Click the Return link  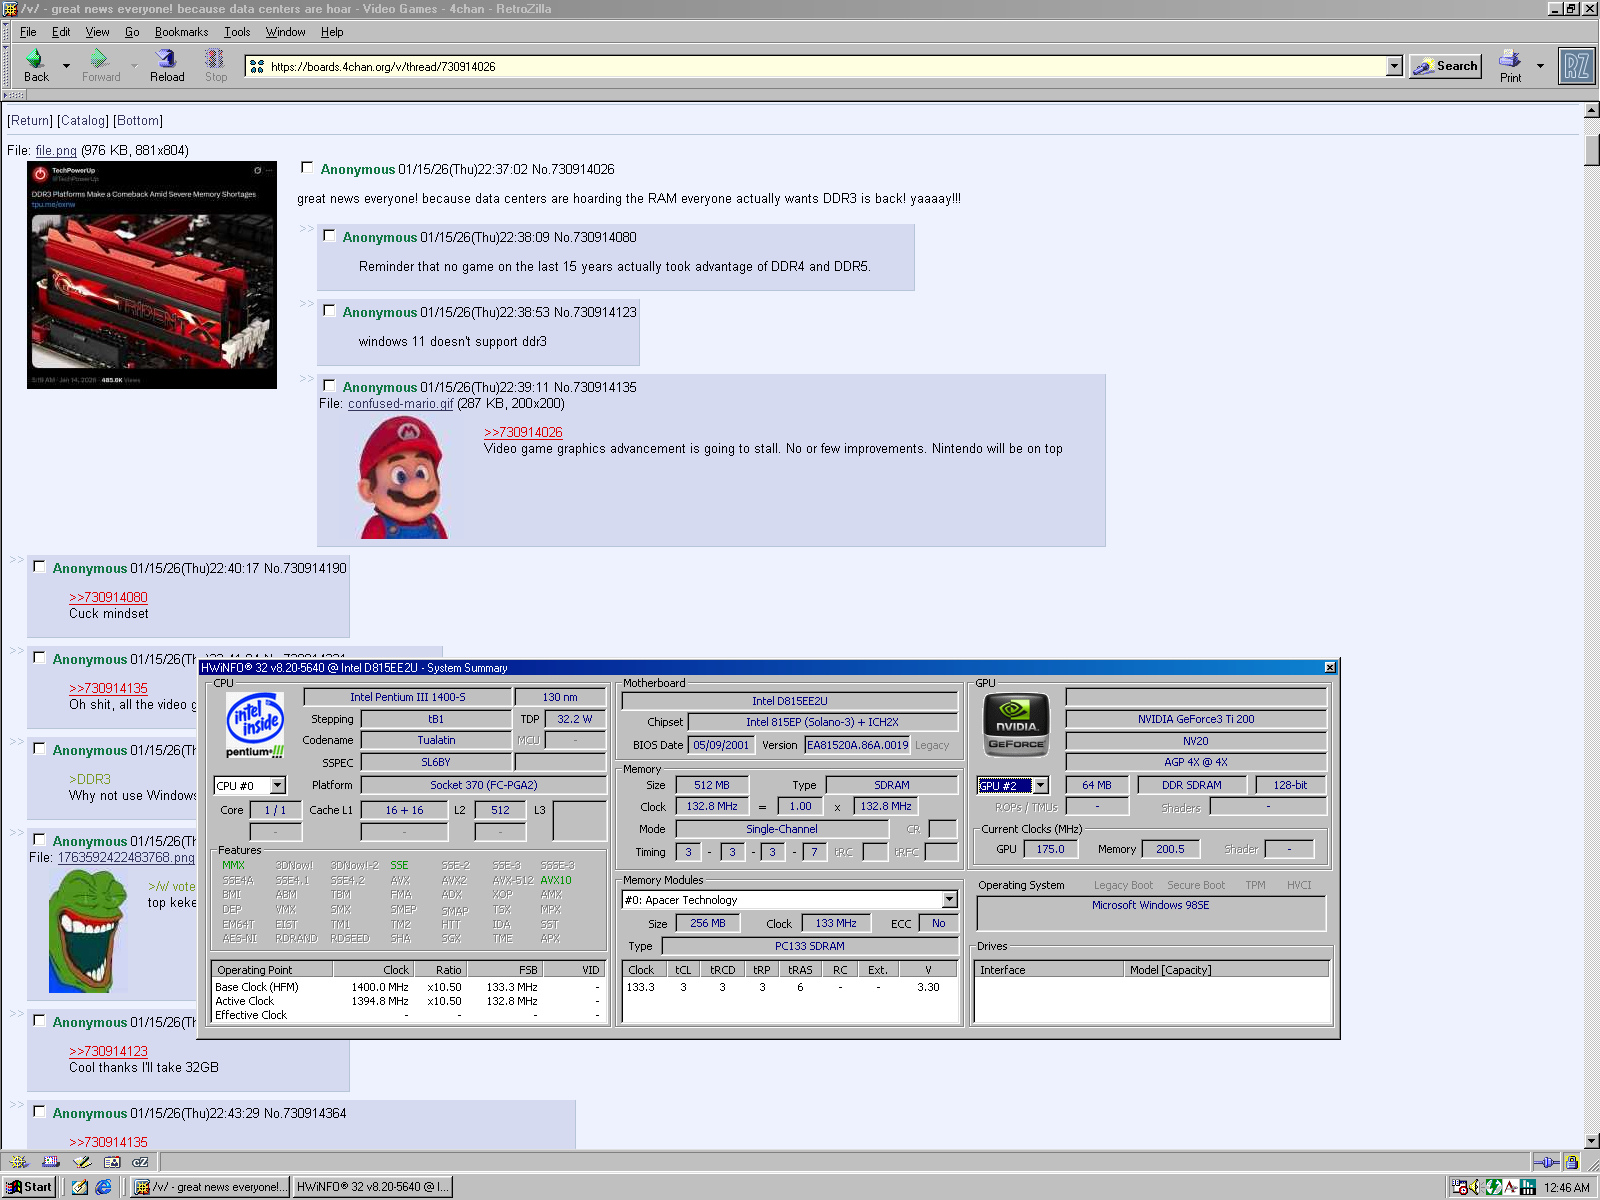[30, 121]
